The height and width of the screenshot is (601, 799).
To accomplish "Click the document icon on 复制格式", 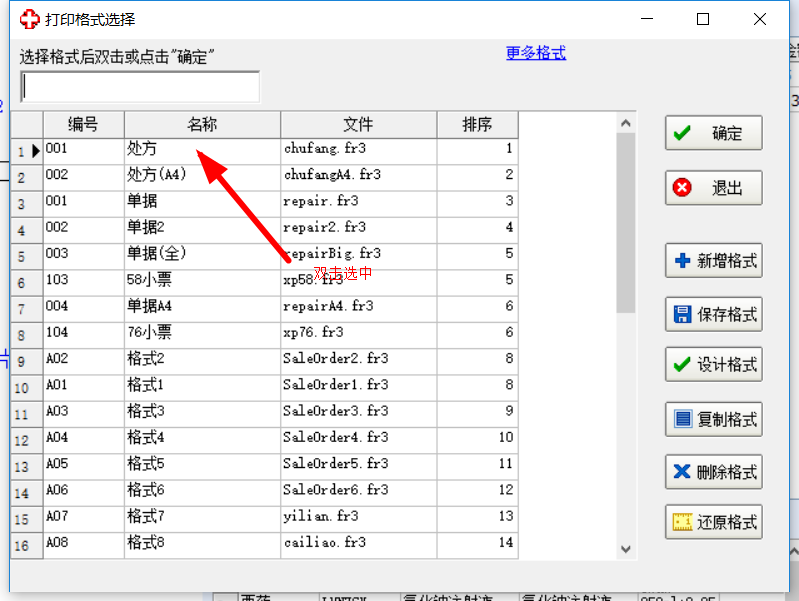I will pos(682,419).
